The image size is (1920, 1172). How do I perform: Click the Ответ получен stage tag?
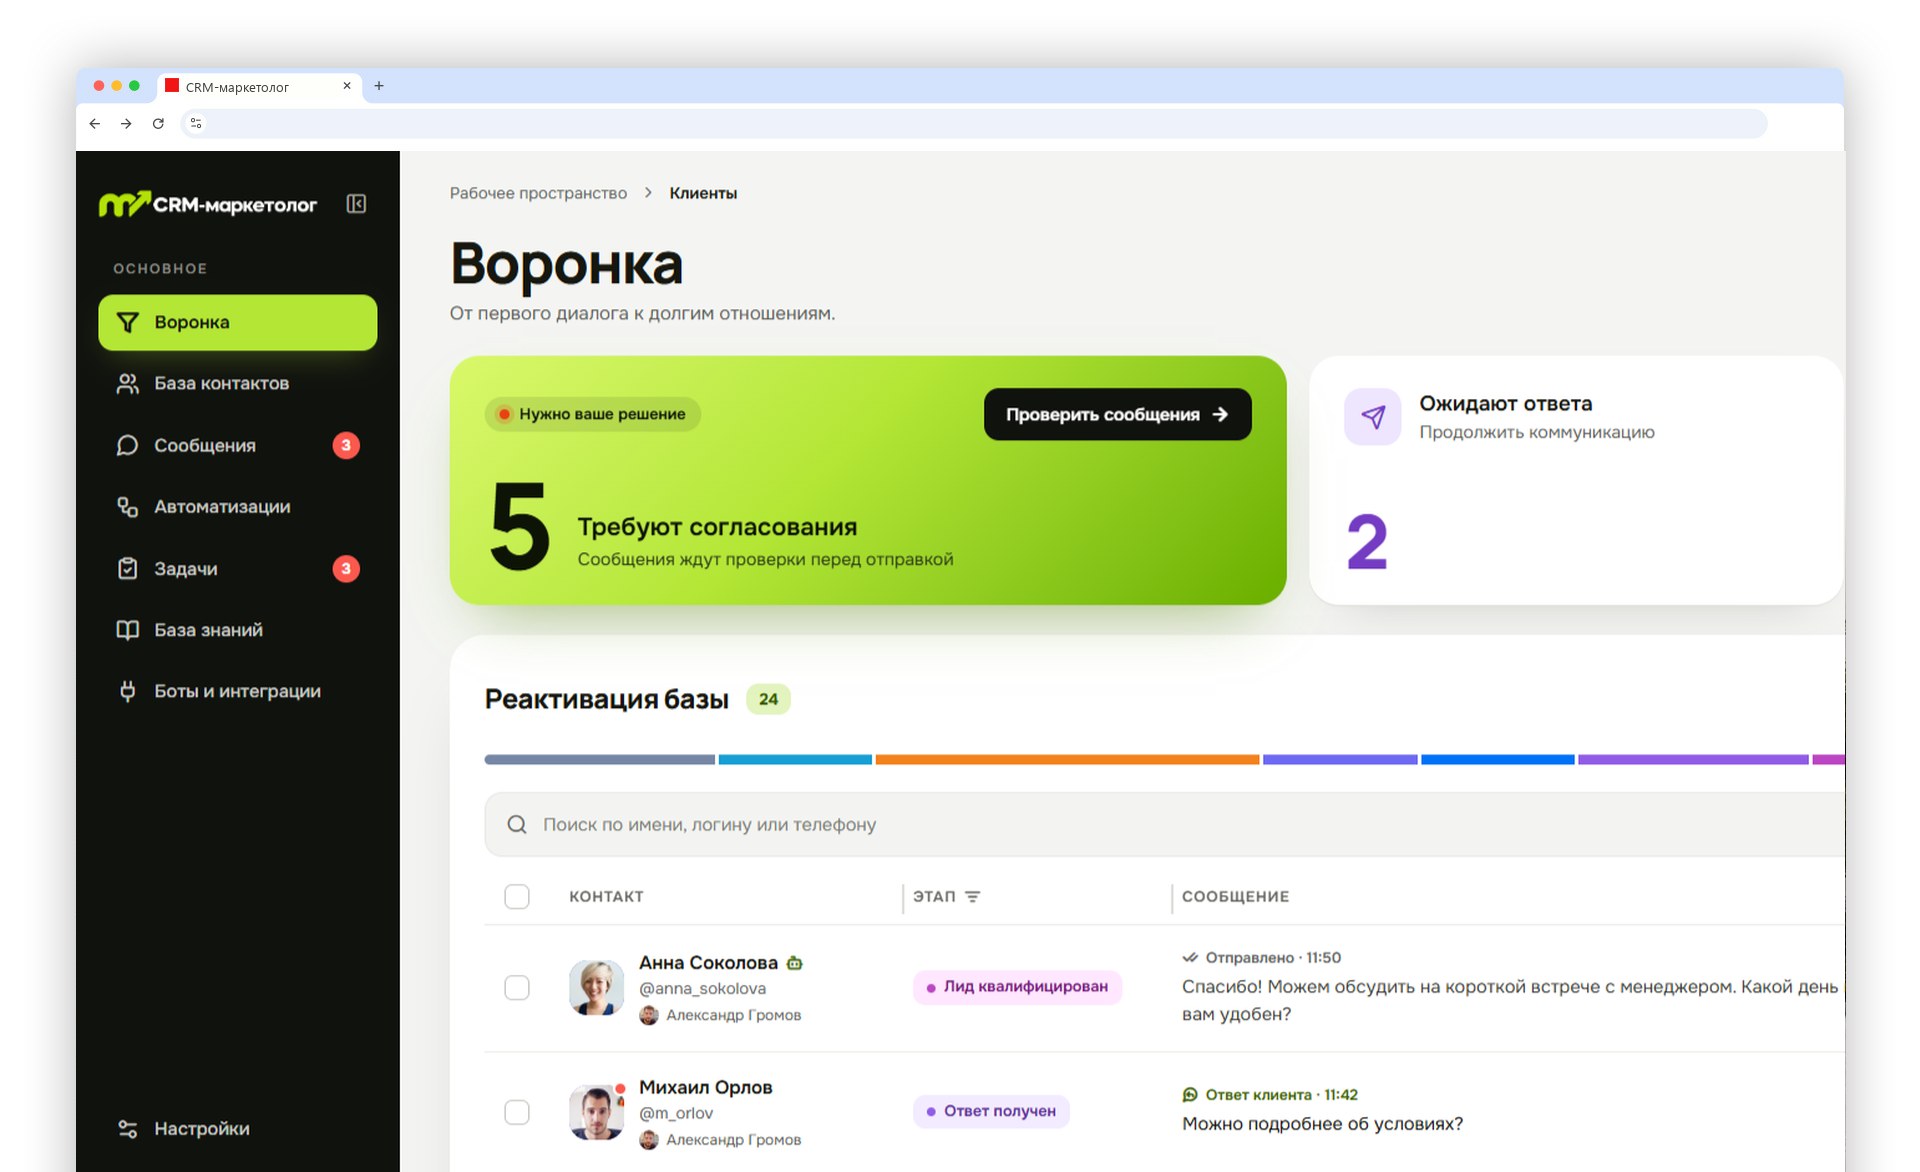[991, 1111]
